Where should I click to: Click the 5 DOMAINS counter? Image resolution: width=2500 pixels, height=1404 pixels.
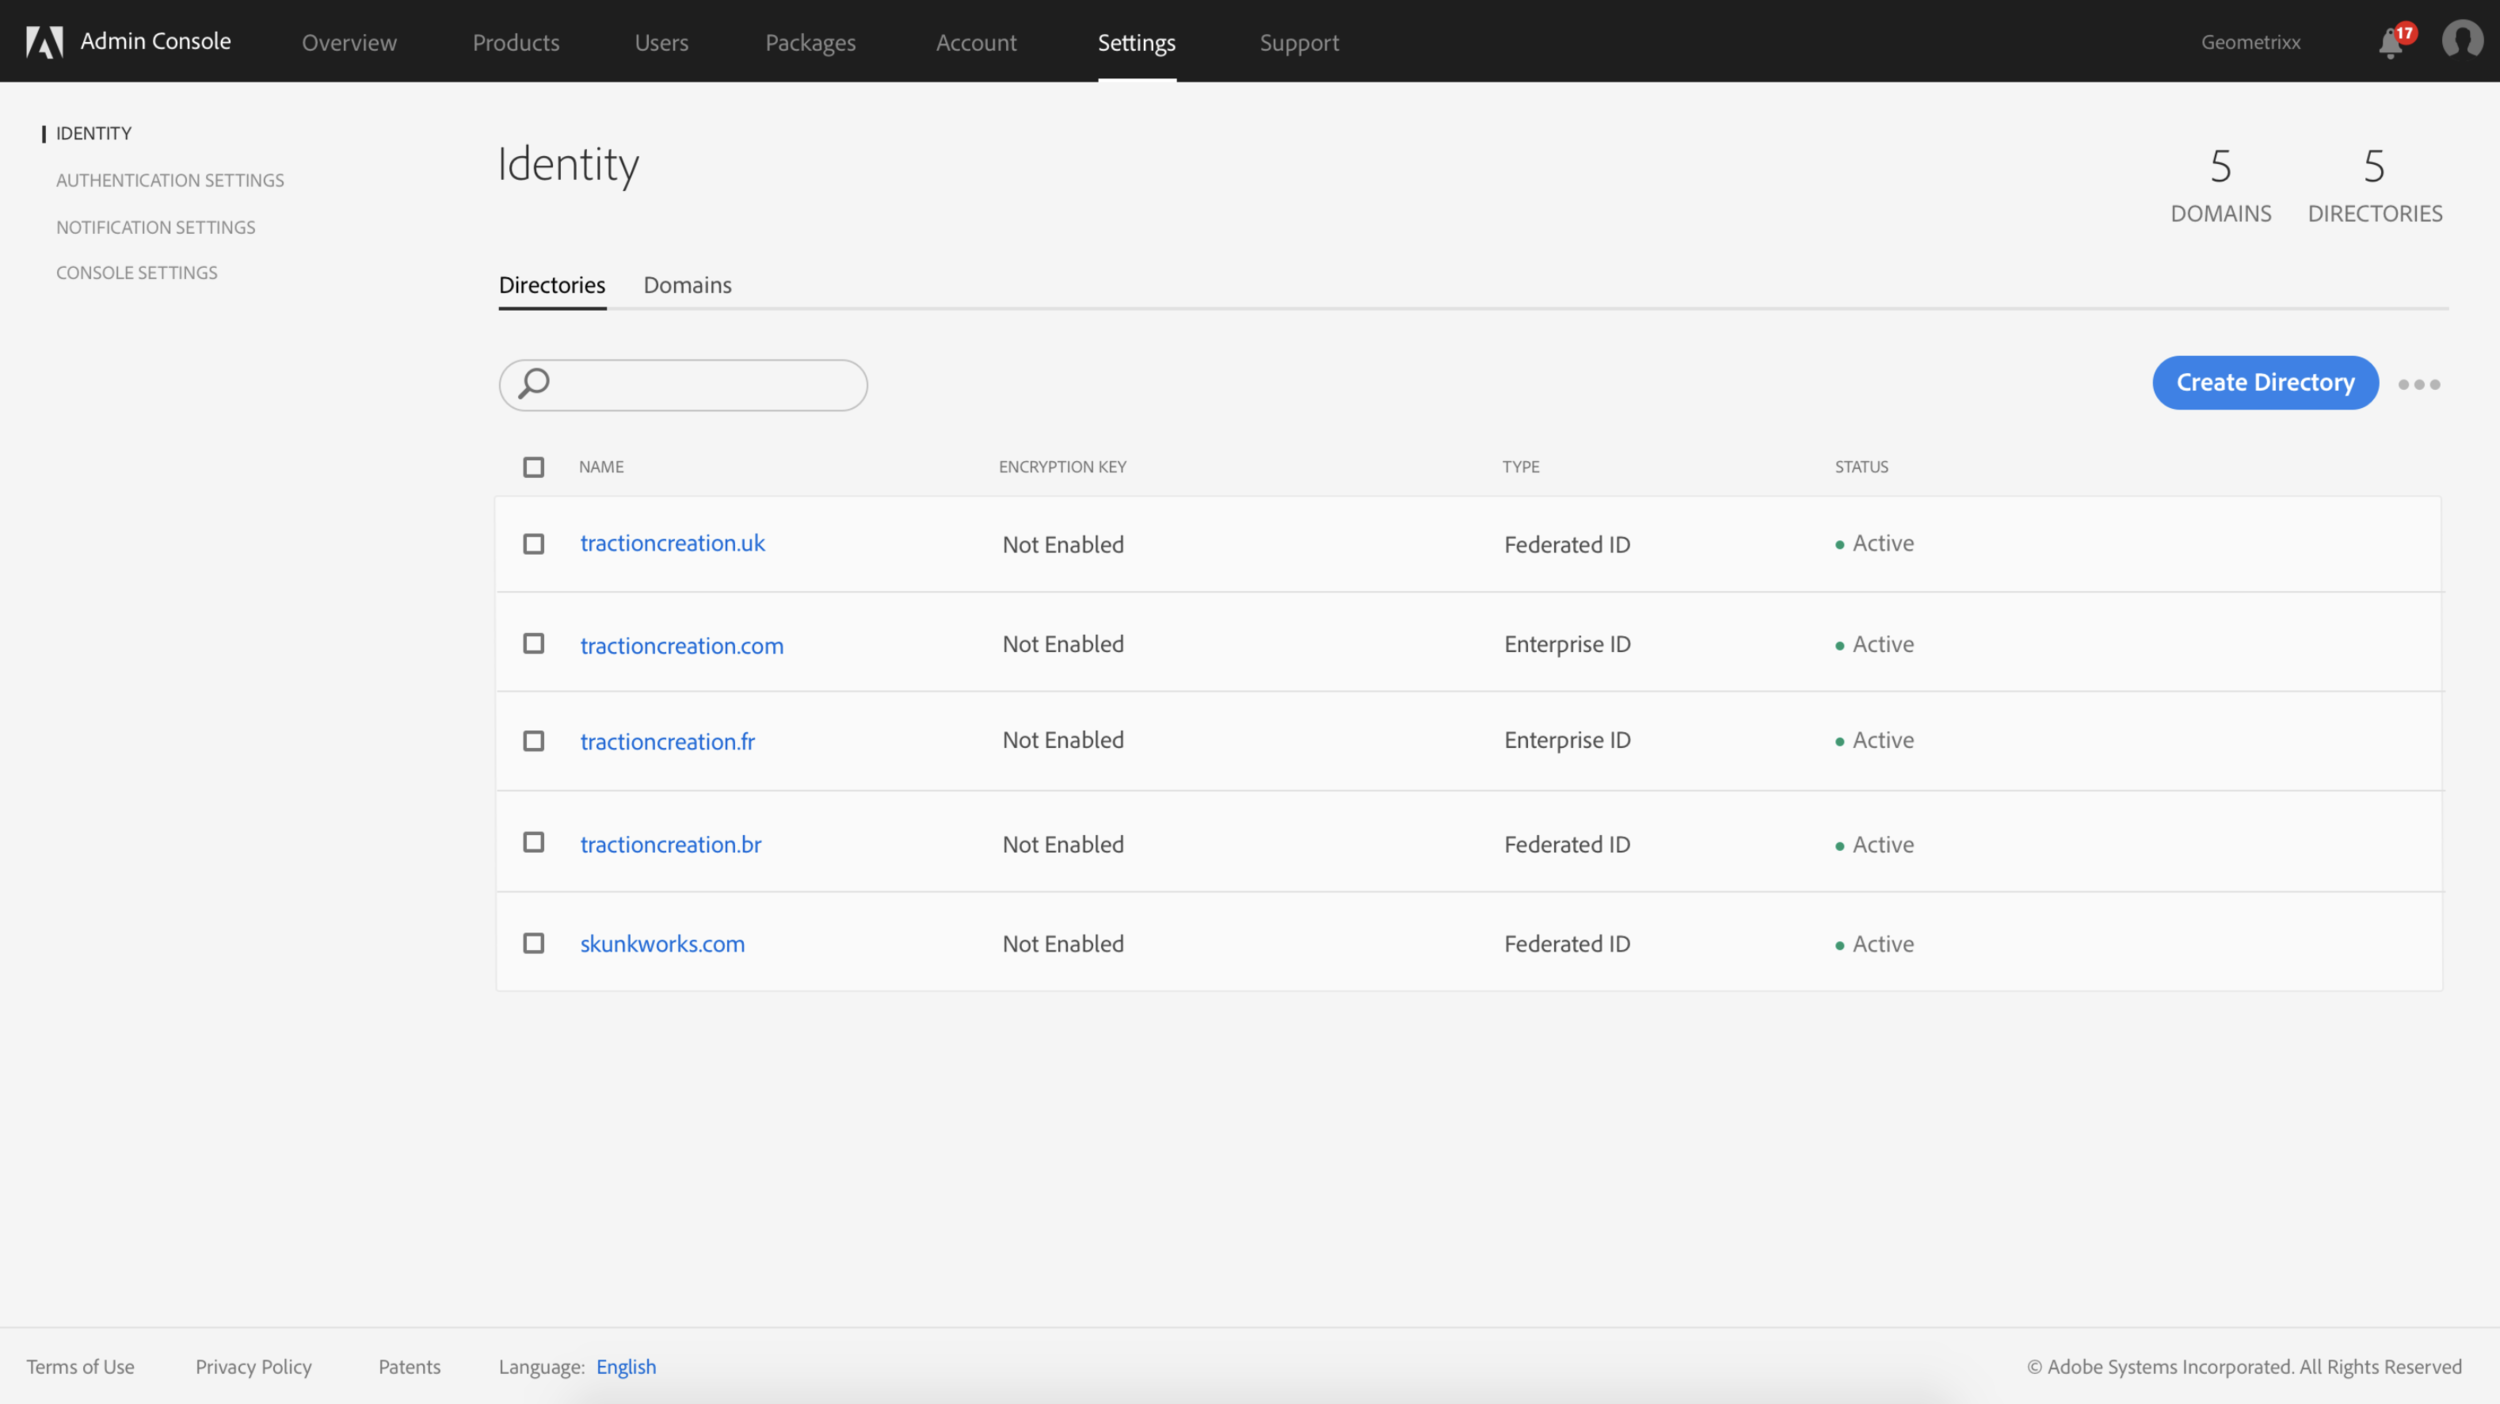pos(2220,186)
